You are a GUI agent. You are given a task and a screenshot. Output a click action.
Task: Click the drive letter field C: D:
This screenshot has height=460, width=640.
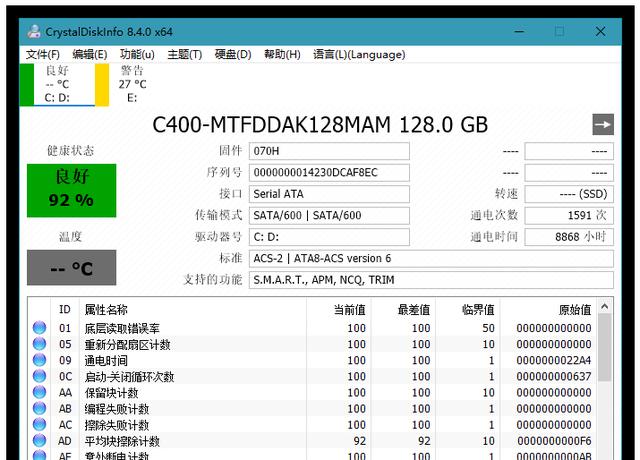point(329,237)
